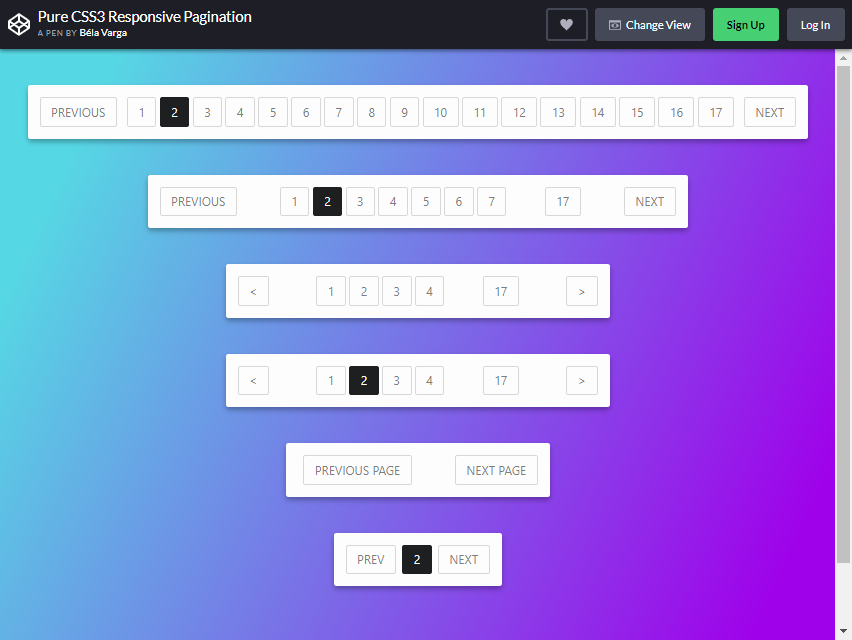This screenshot has height=640, width=852.
Task: Go to page 6 in second pagination bar
Action: click(x=459, y=202)
